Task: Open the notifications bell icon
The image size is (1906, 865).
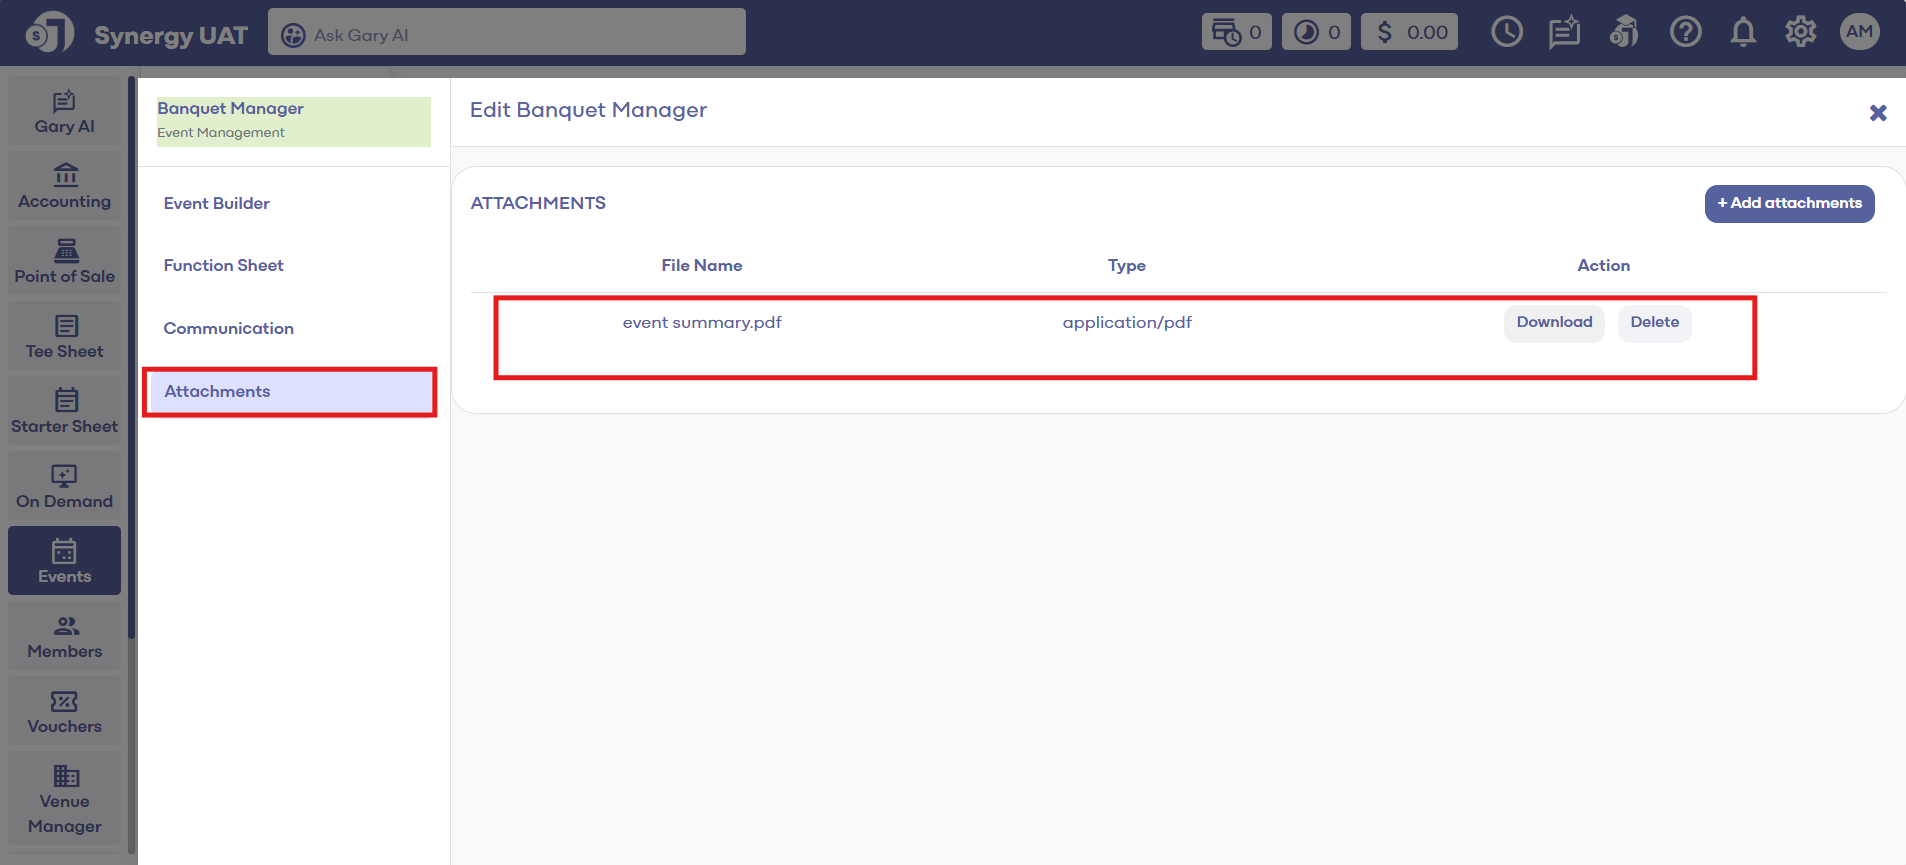Action: point(1743,32)
